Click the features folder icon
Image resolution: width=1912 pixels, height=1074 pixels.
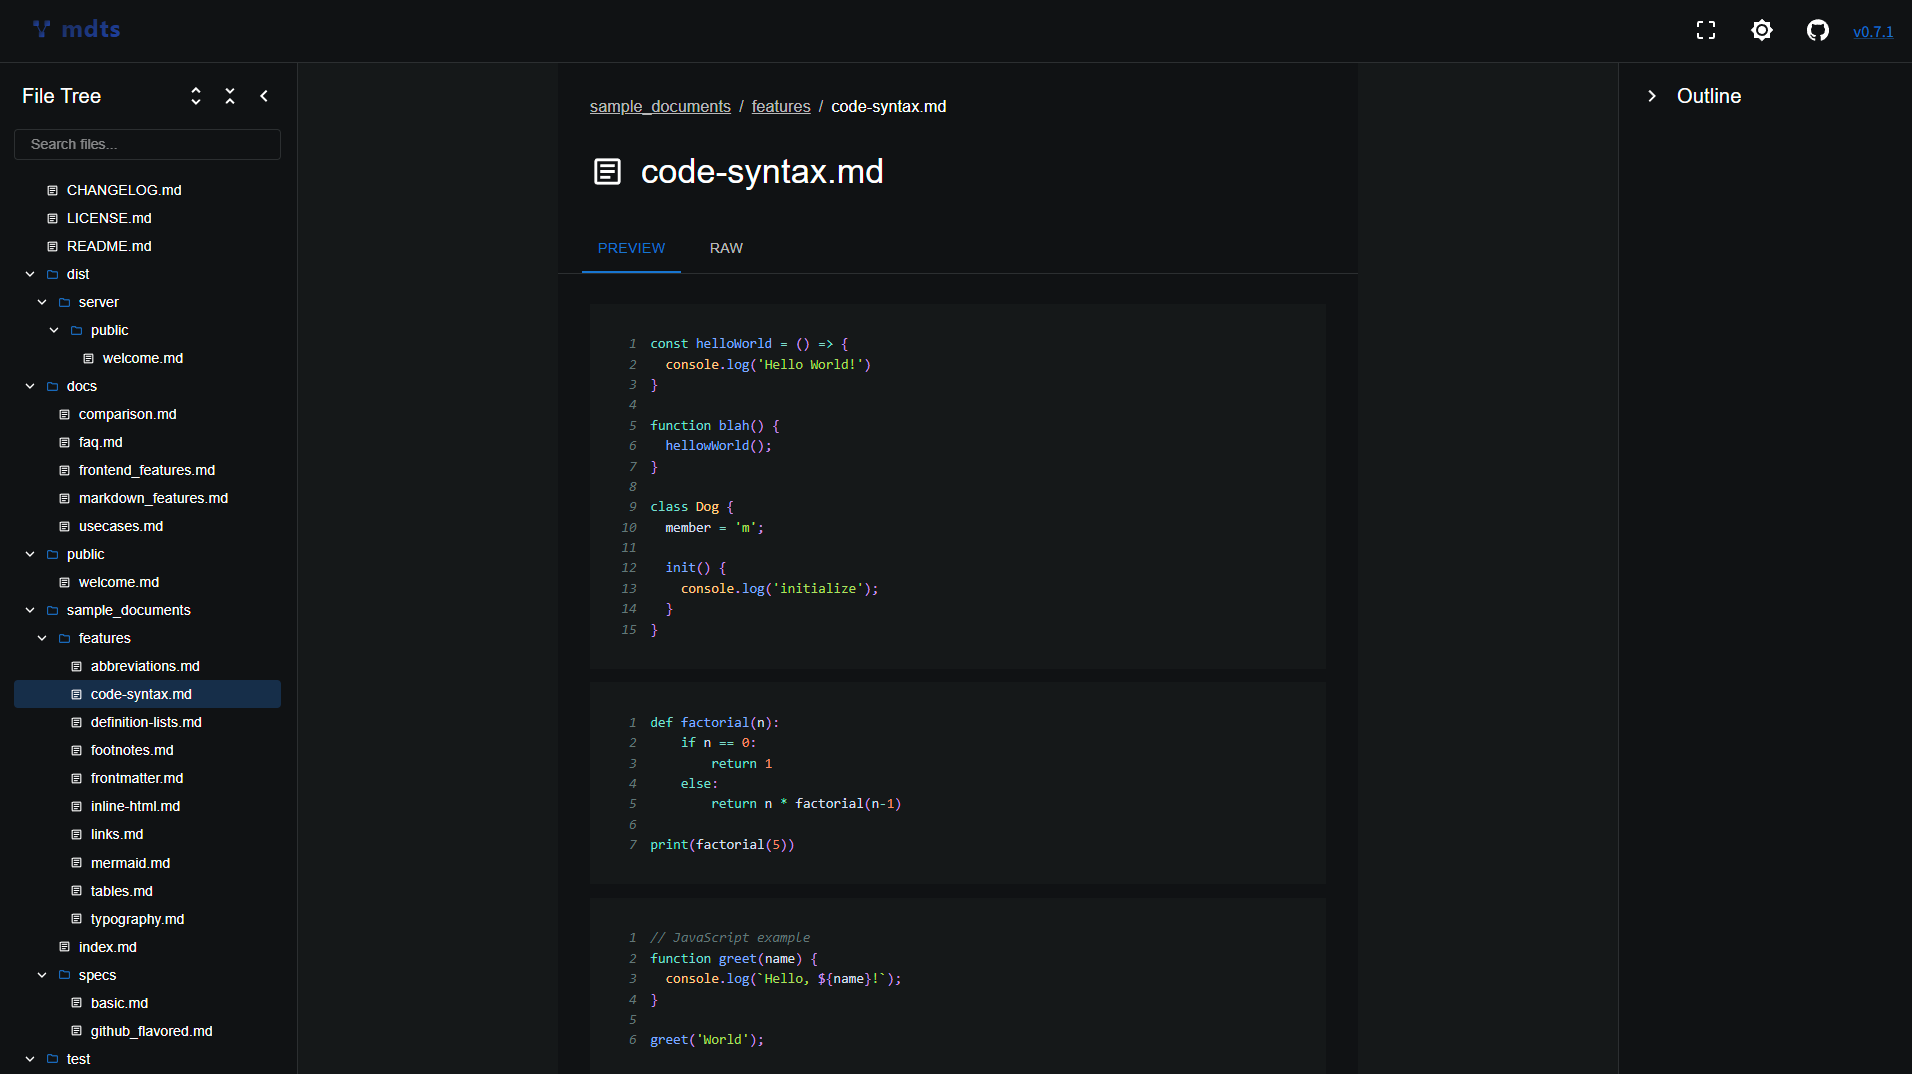point(64,638)
